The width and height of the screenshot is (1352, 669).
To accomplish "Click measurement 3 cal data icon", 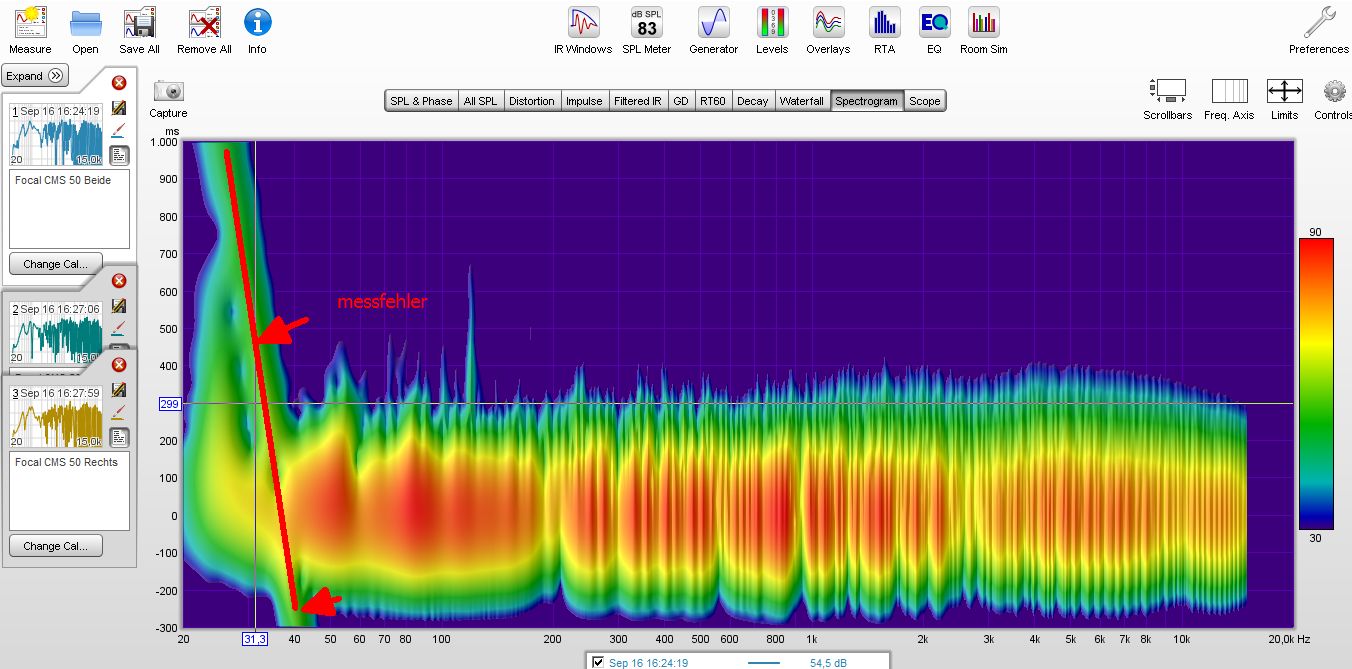I will click(x=118, y=390).
